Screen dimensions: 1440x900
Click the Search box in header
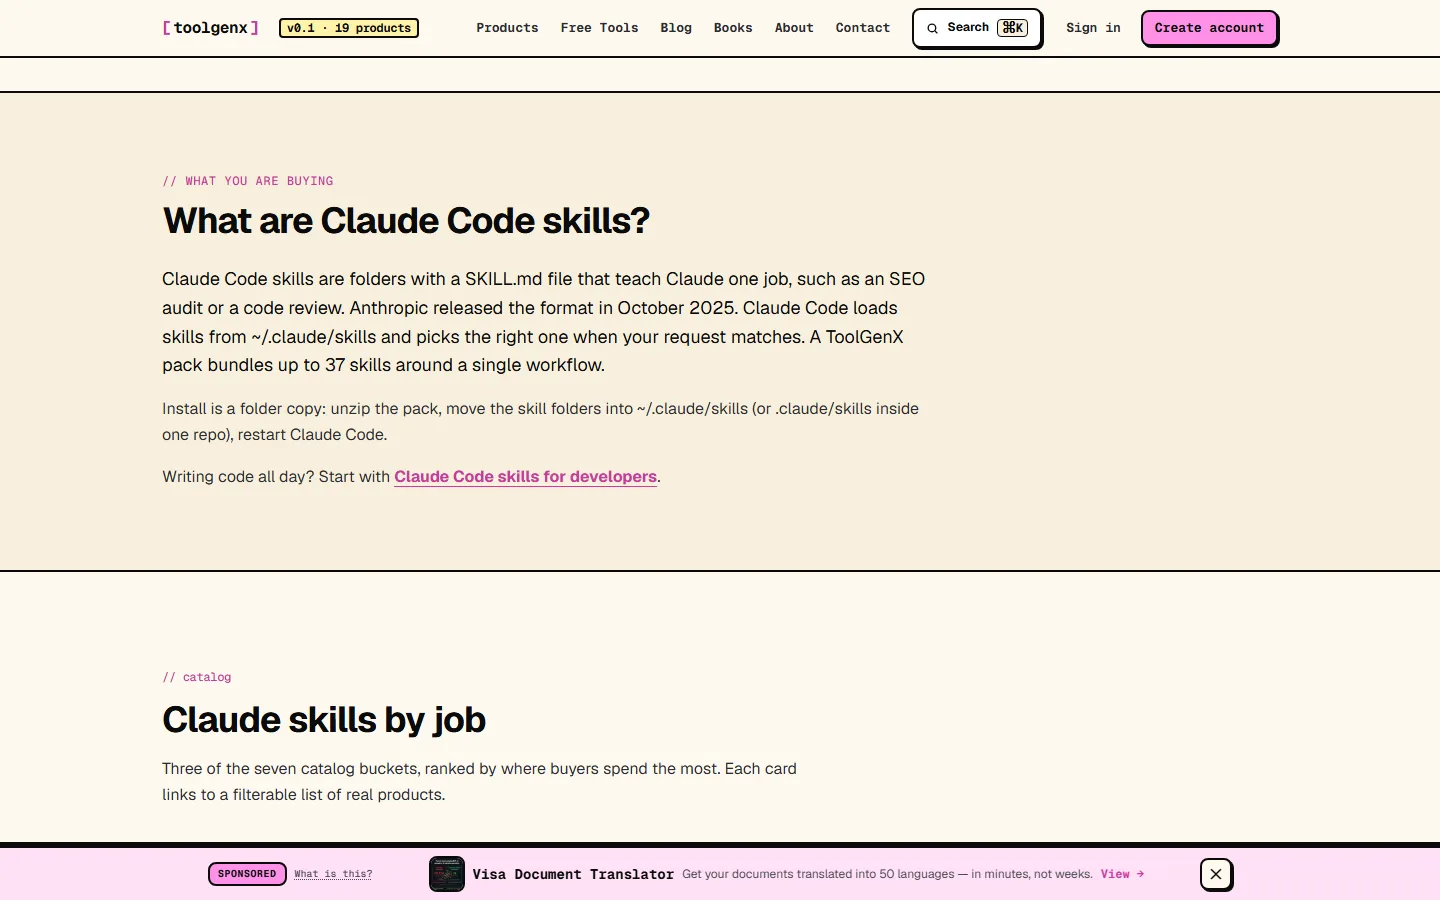click(977, 28)
